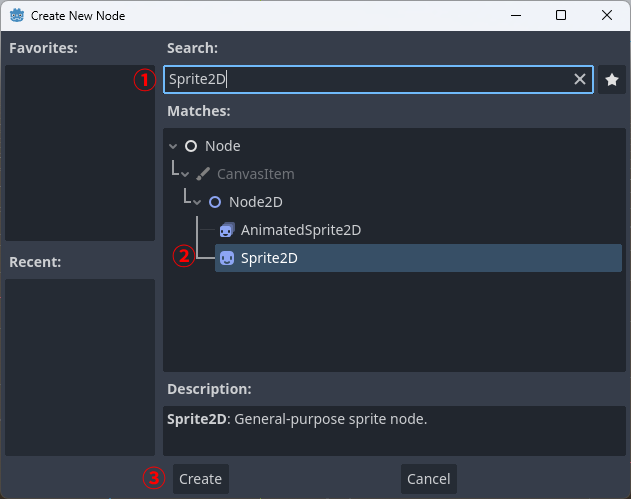Click the CanvasItem paintbrush icon
Viewport: 631px width, 499px height.
(203, 174)
